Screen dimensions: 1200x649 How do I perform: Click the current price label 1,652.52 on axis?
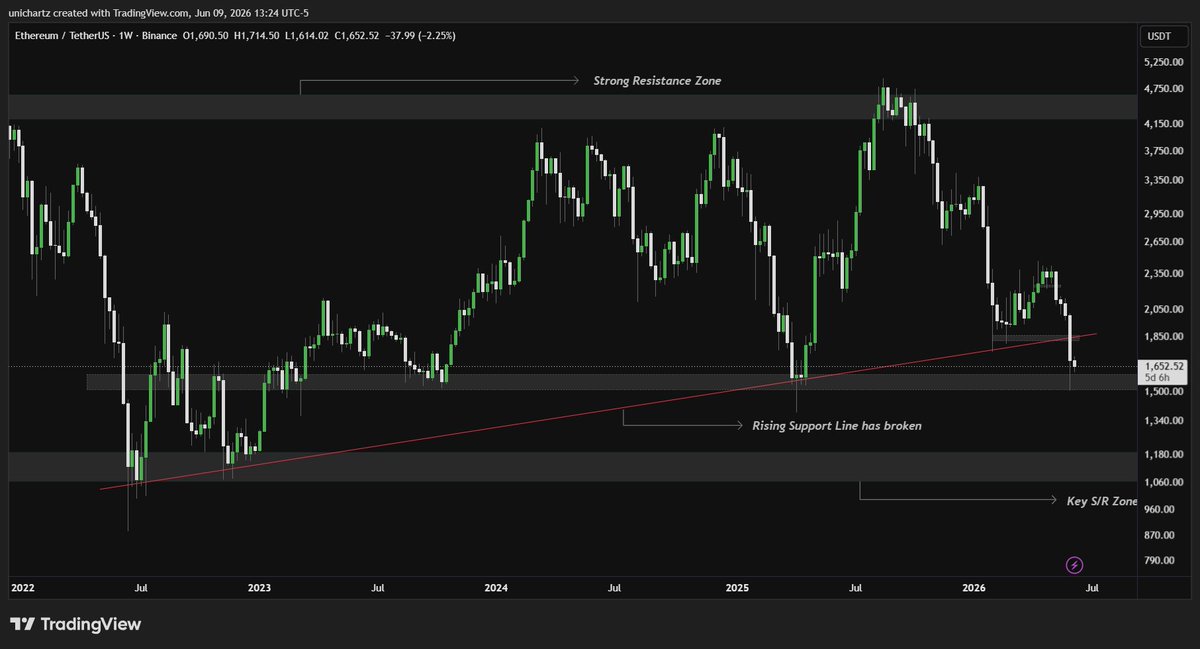[1163, 367]
